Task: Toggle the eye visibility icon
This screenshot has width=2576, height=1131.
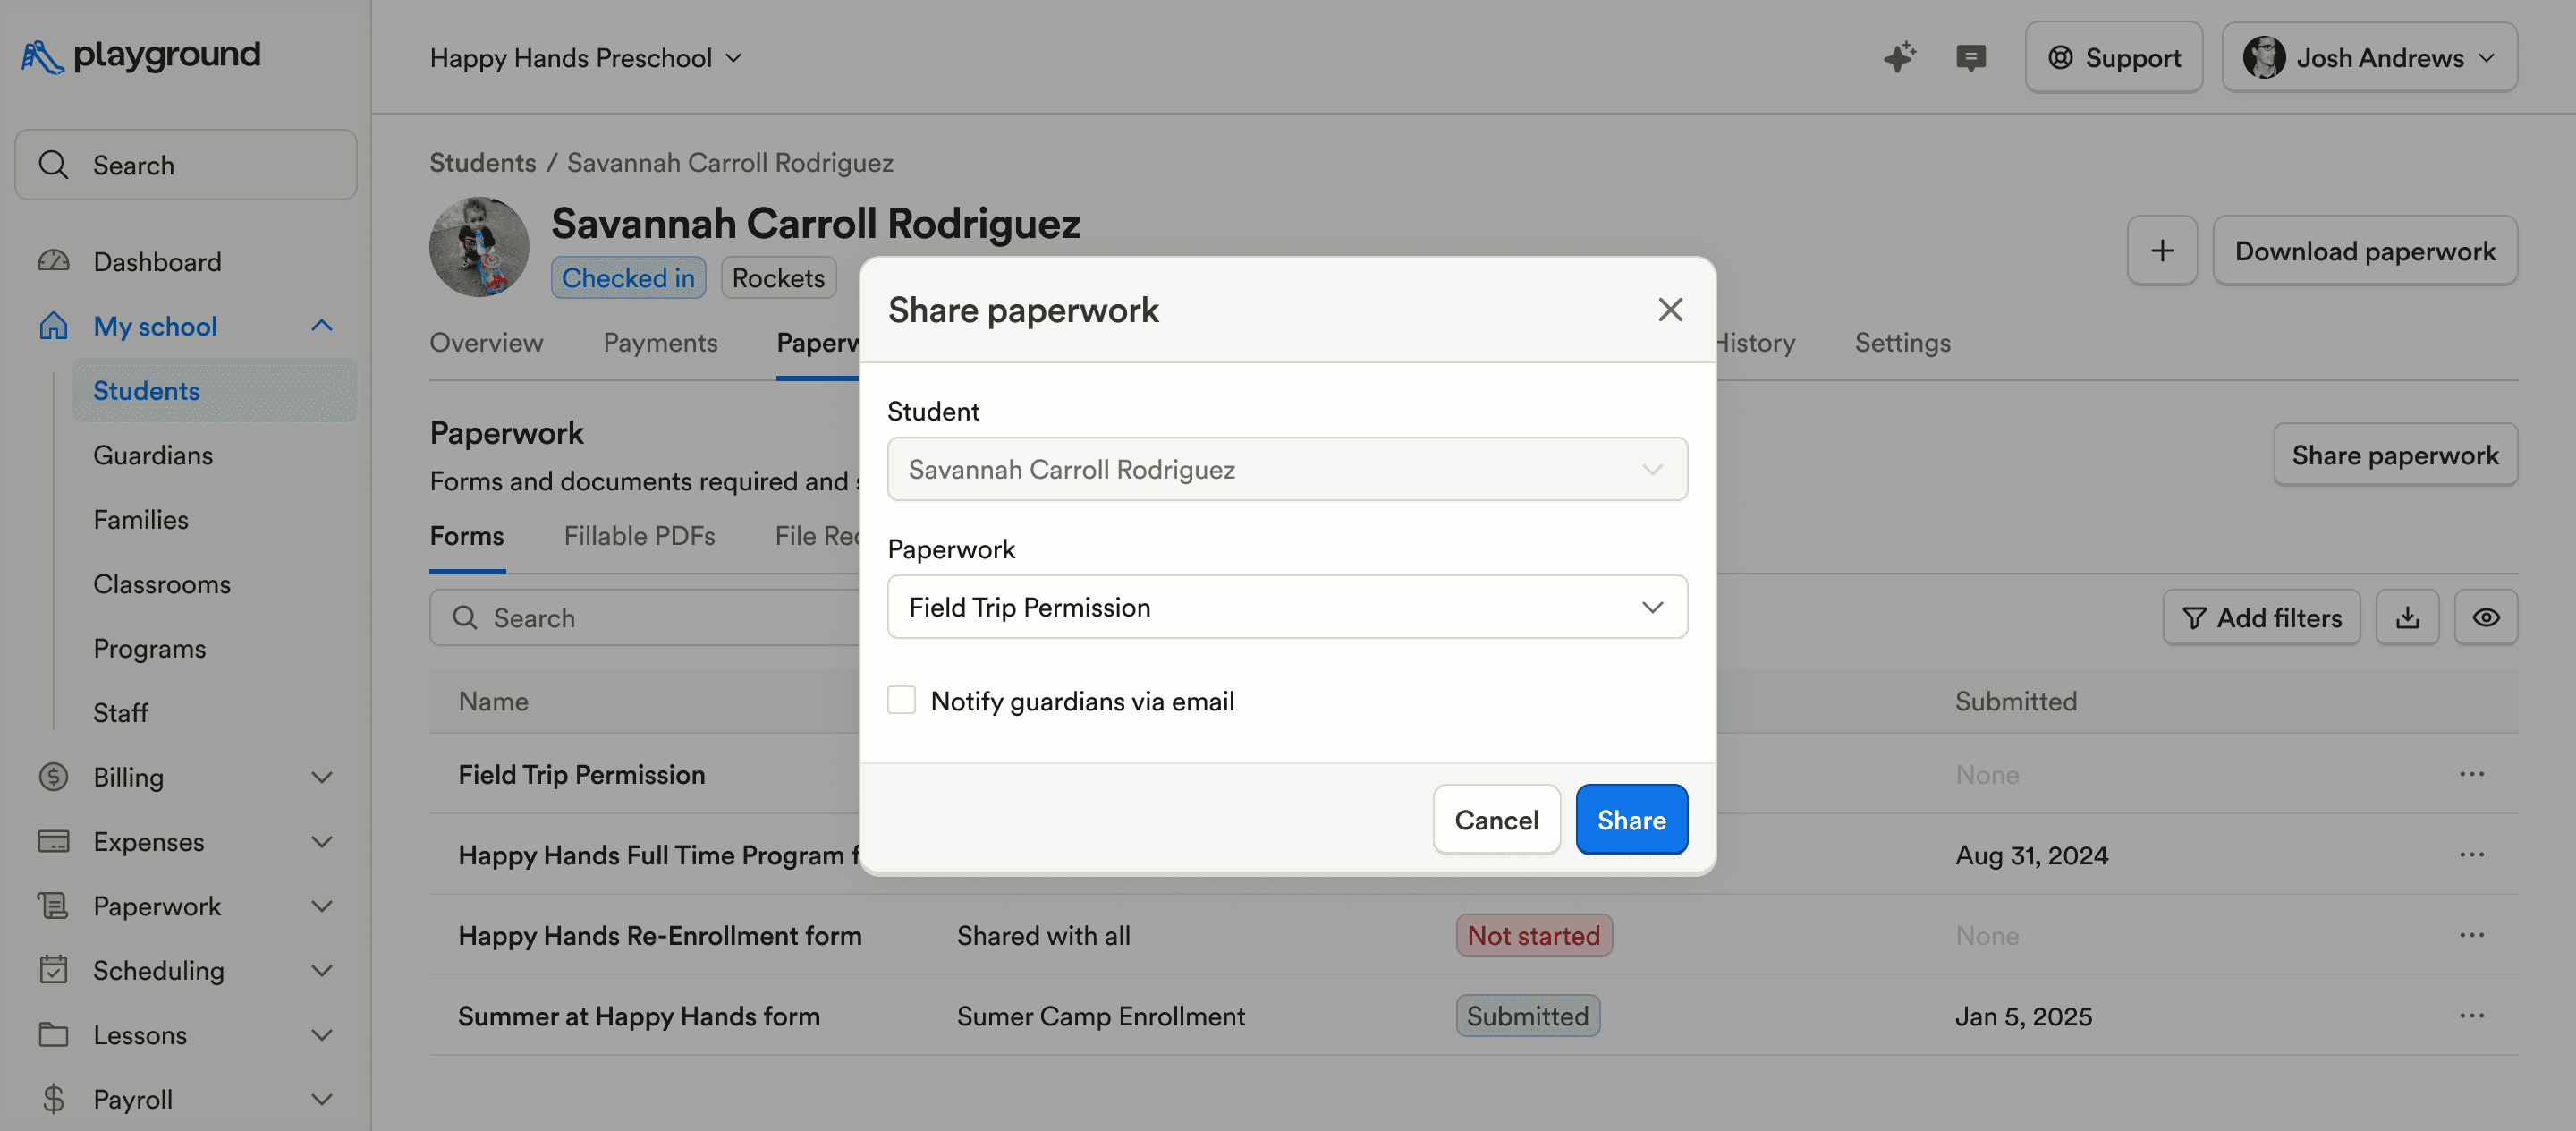Action: coord(2486,618)
